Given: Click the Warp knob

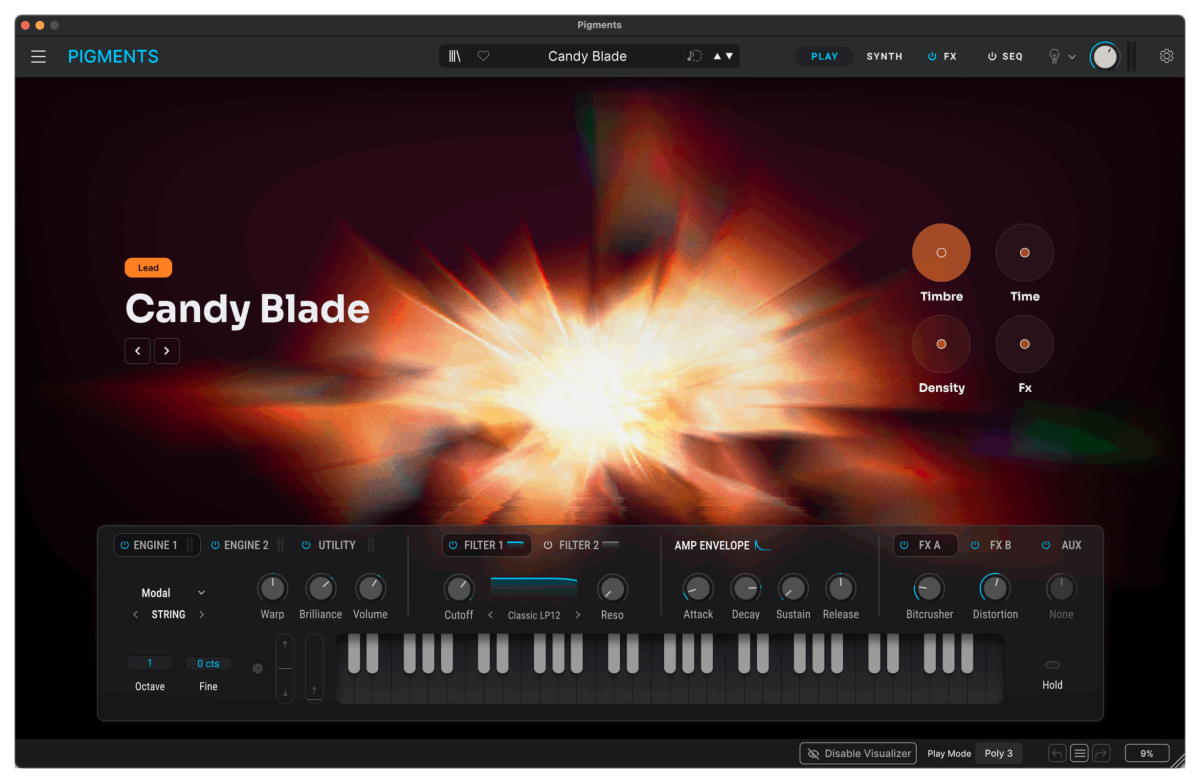Looking at the screenshot, I should pos(272,588).
